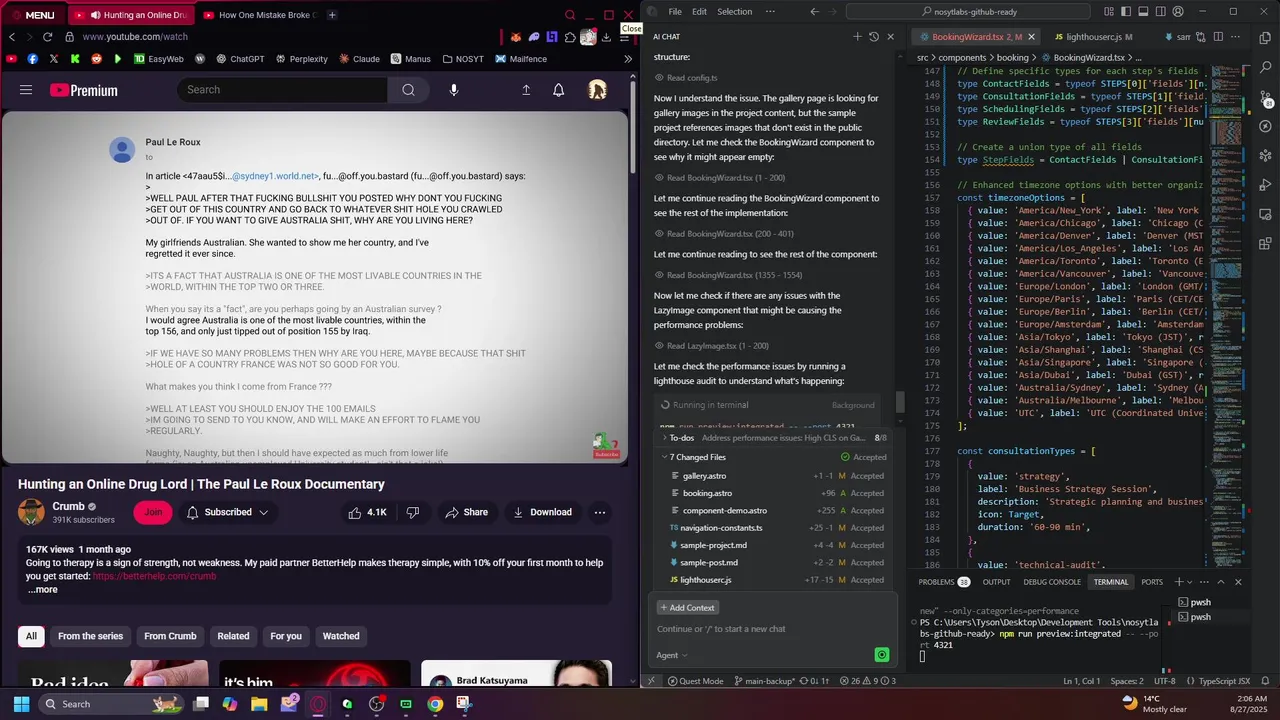The height and width of the screenshot is (720, 1280).
Task: Select the 'From Crumb' chip
Action: (170, 636)
